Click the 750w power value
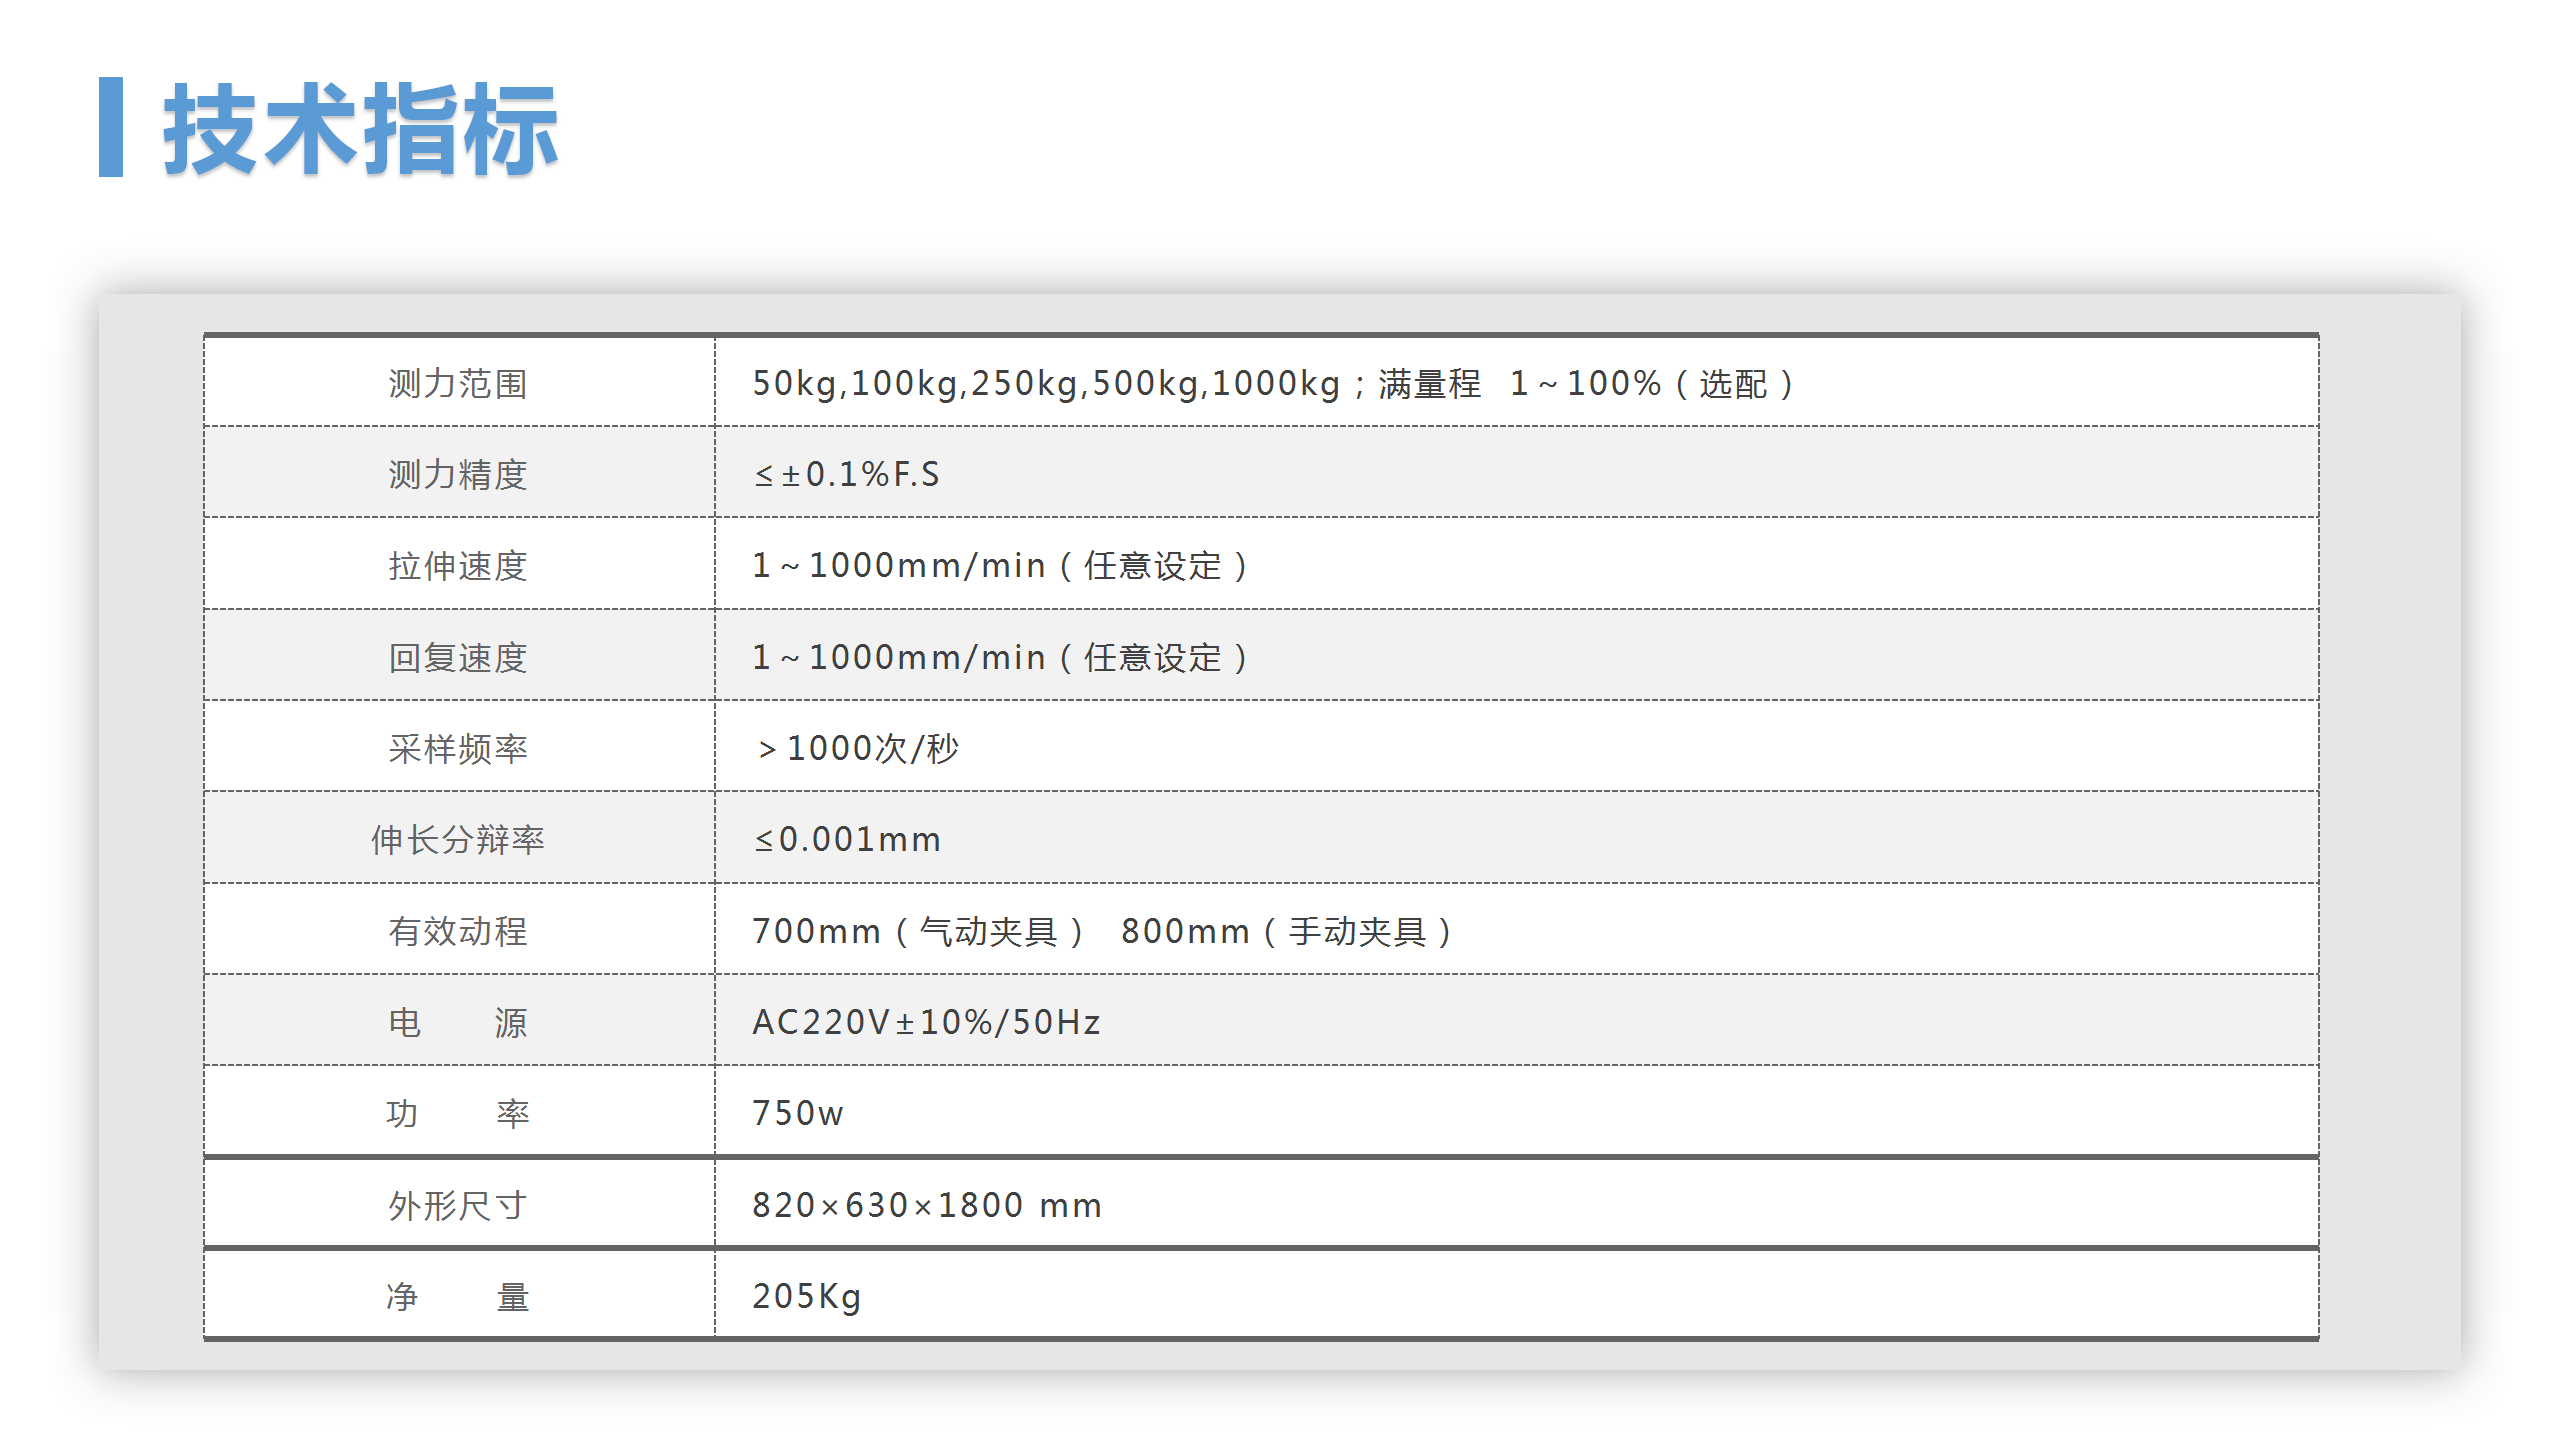 click(797, 1113)
